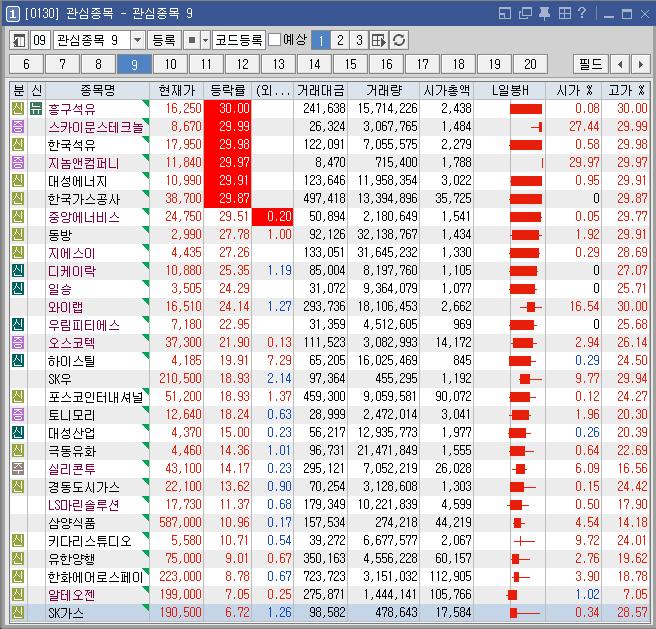Click the 등록 button
Screen dimensions: 656x629
tap(164, 40)
